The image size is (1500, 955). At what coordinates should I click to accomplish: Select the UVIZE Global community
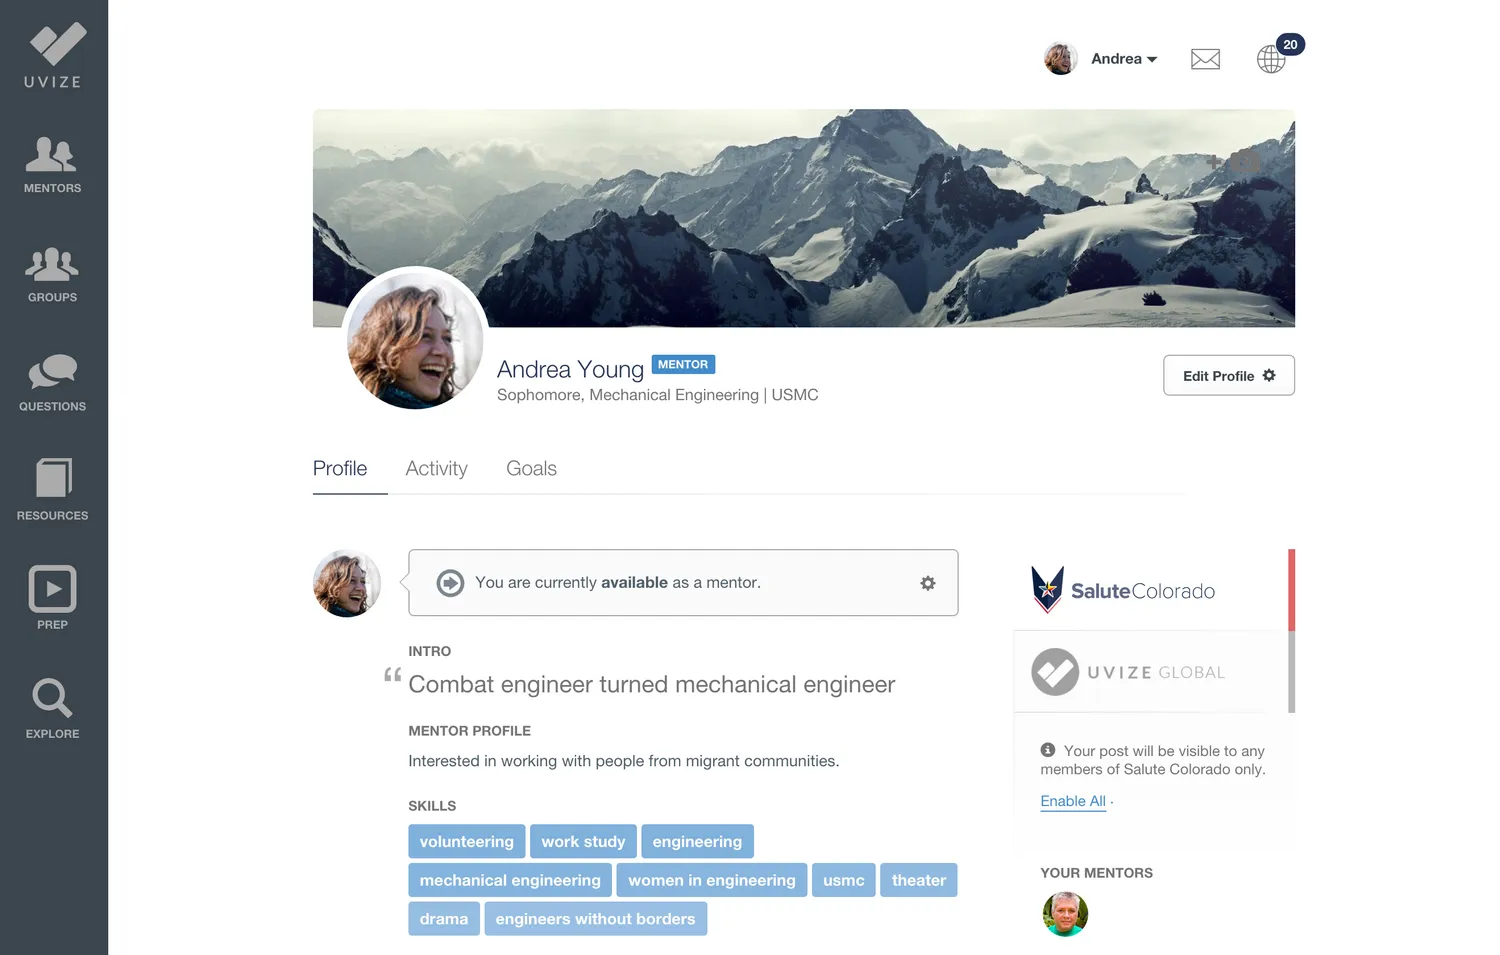[1128, 672]
